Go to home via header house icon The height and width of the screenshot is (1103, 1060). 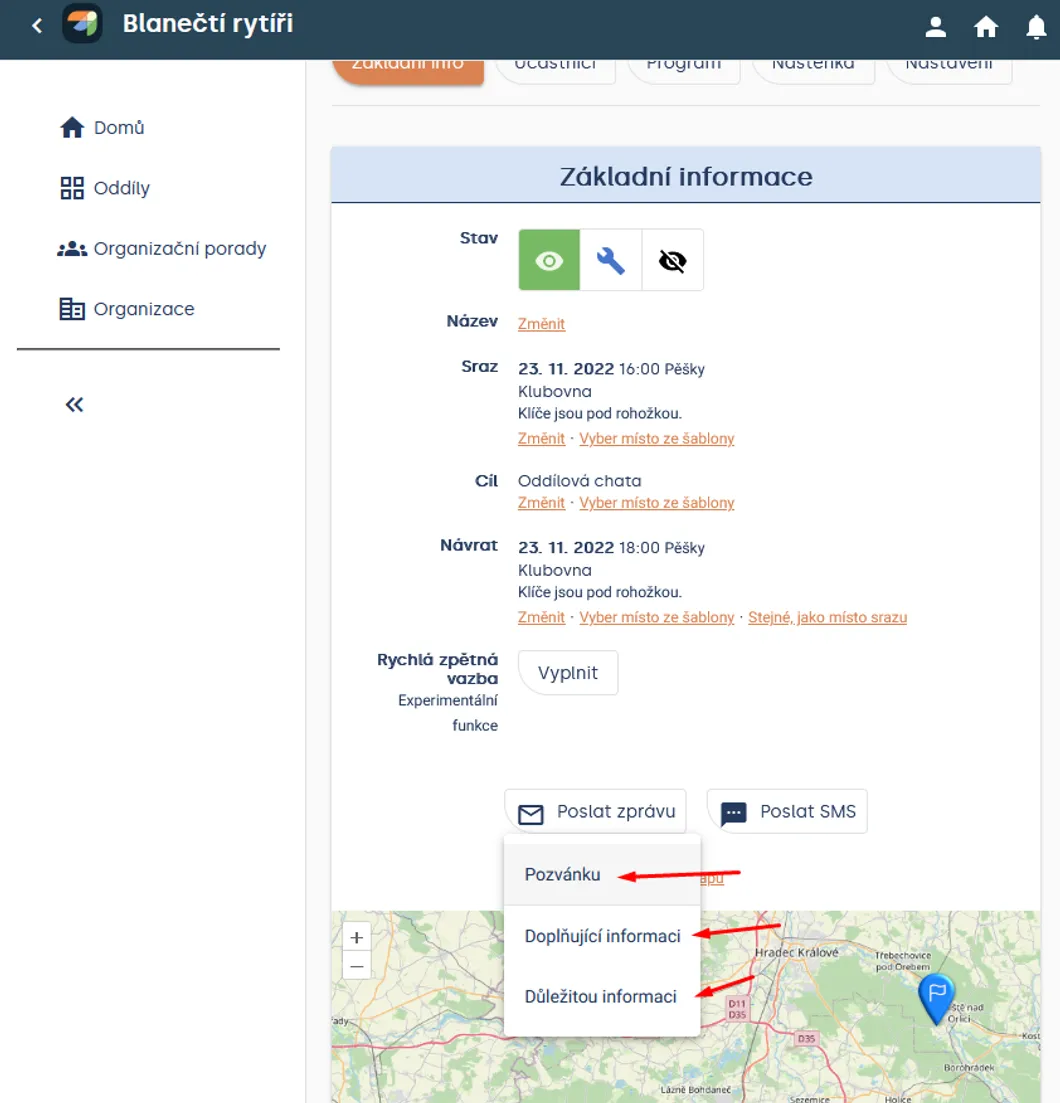point(985,27)
